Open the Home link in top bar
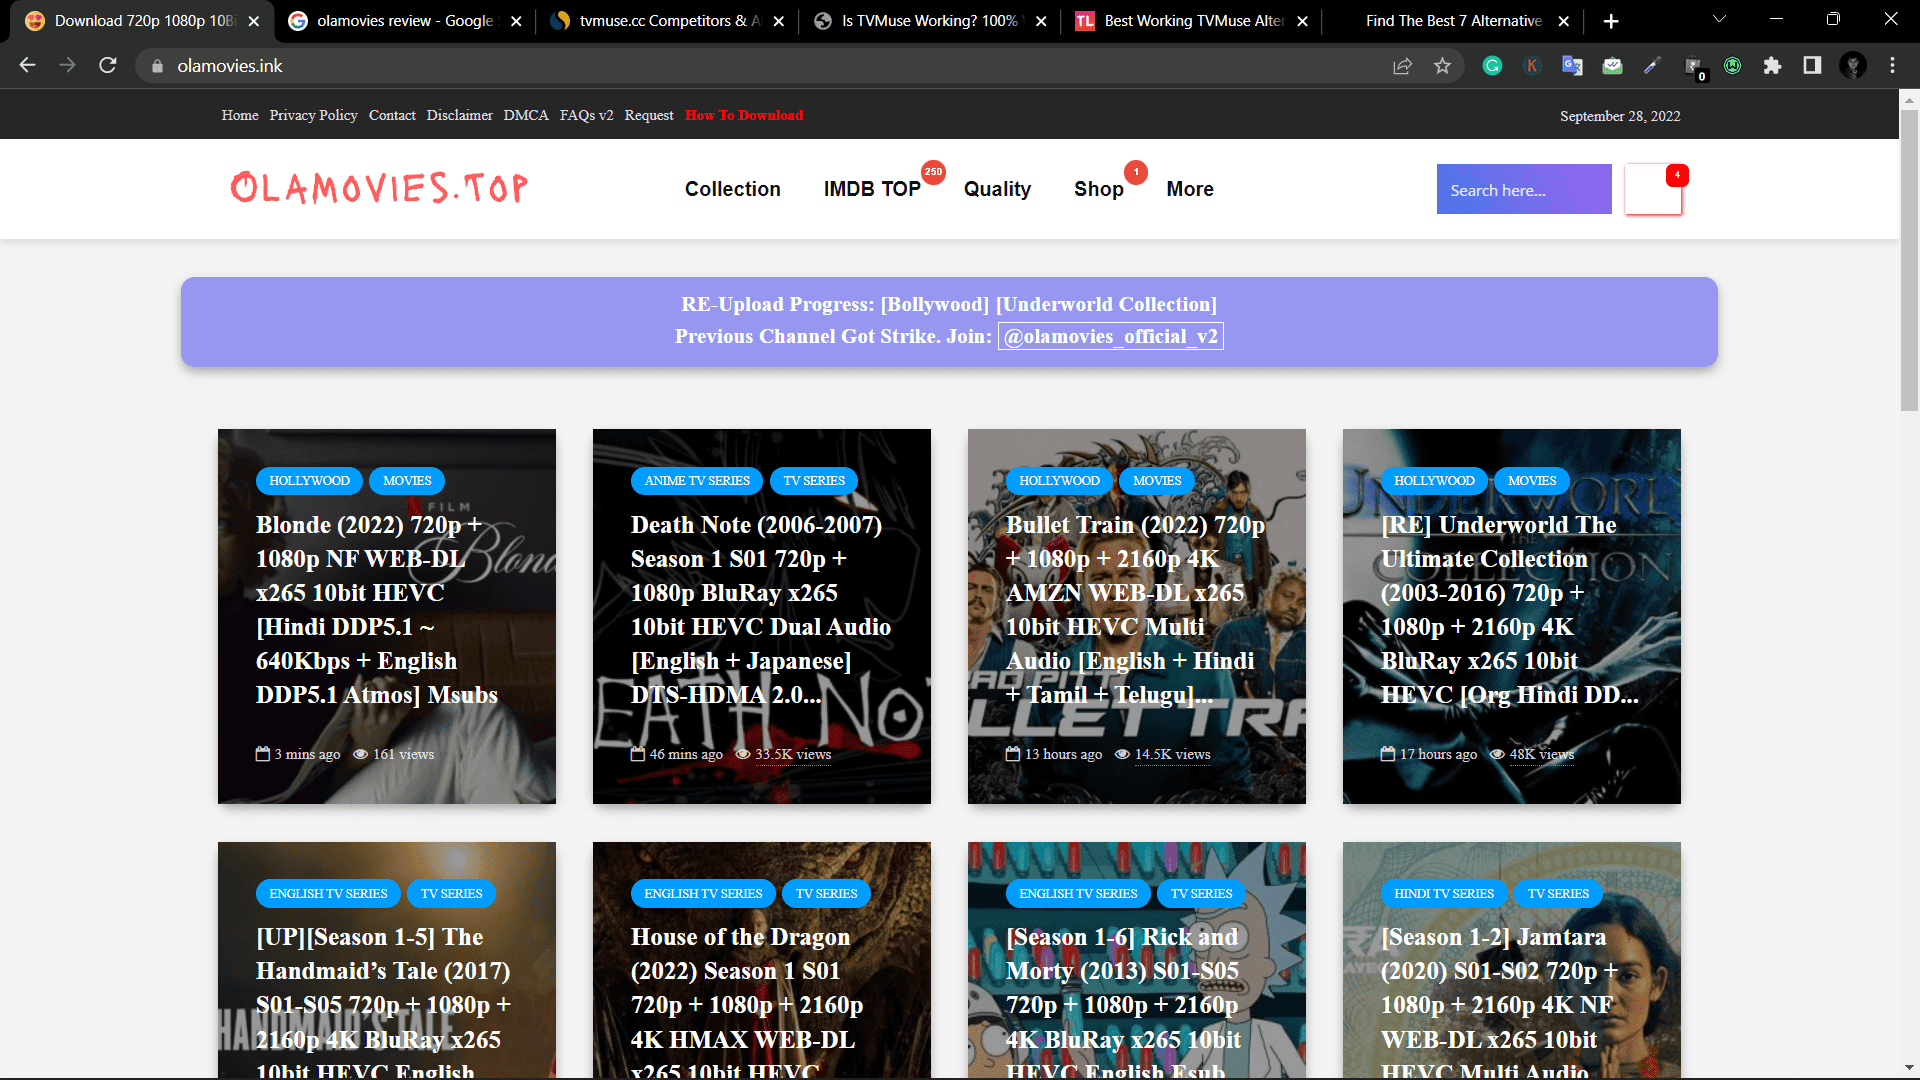 pos(240,115)
